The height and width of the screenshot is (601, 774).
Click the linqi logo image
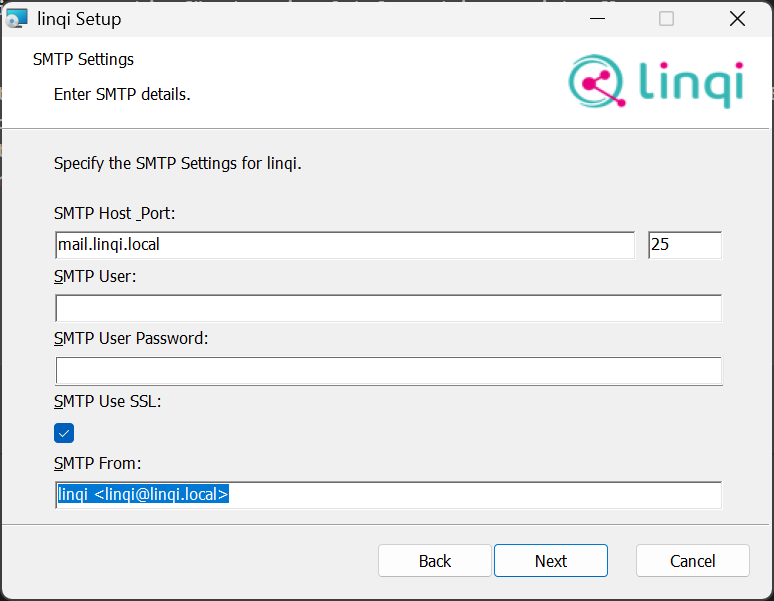(656, 81)
